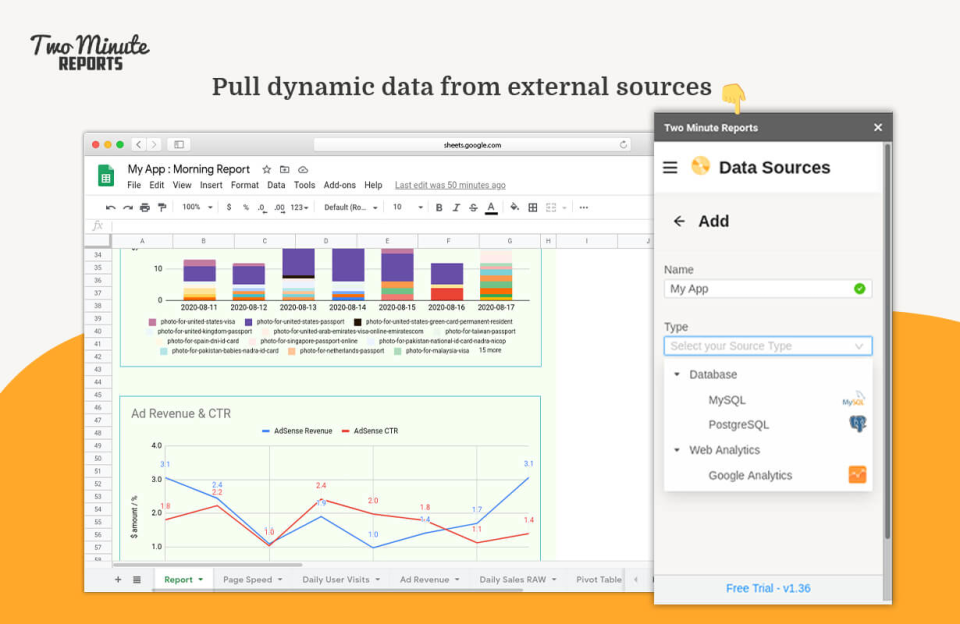The width and height of the screenshot is (960, 624).
Task: Click the sidebar vertical scrollbar
Action: pos(887,342)
